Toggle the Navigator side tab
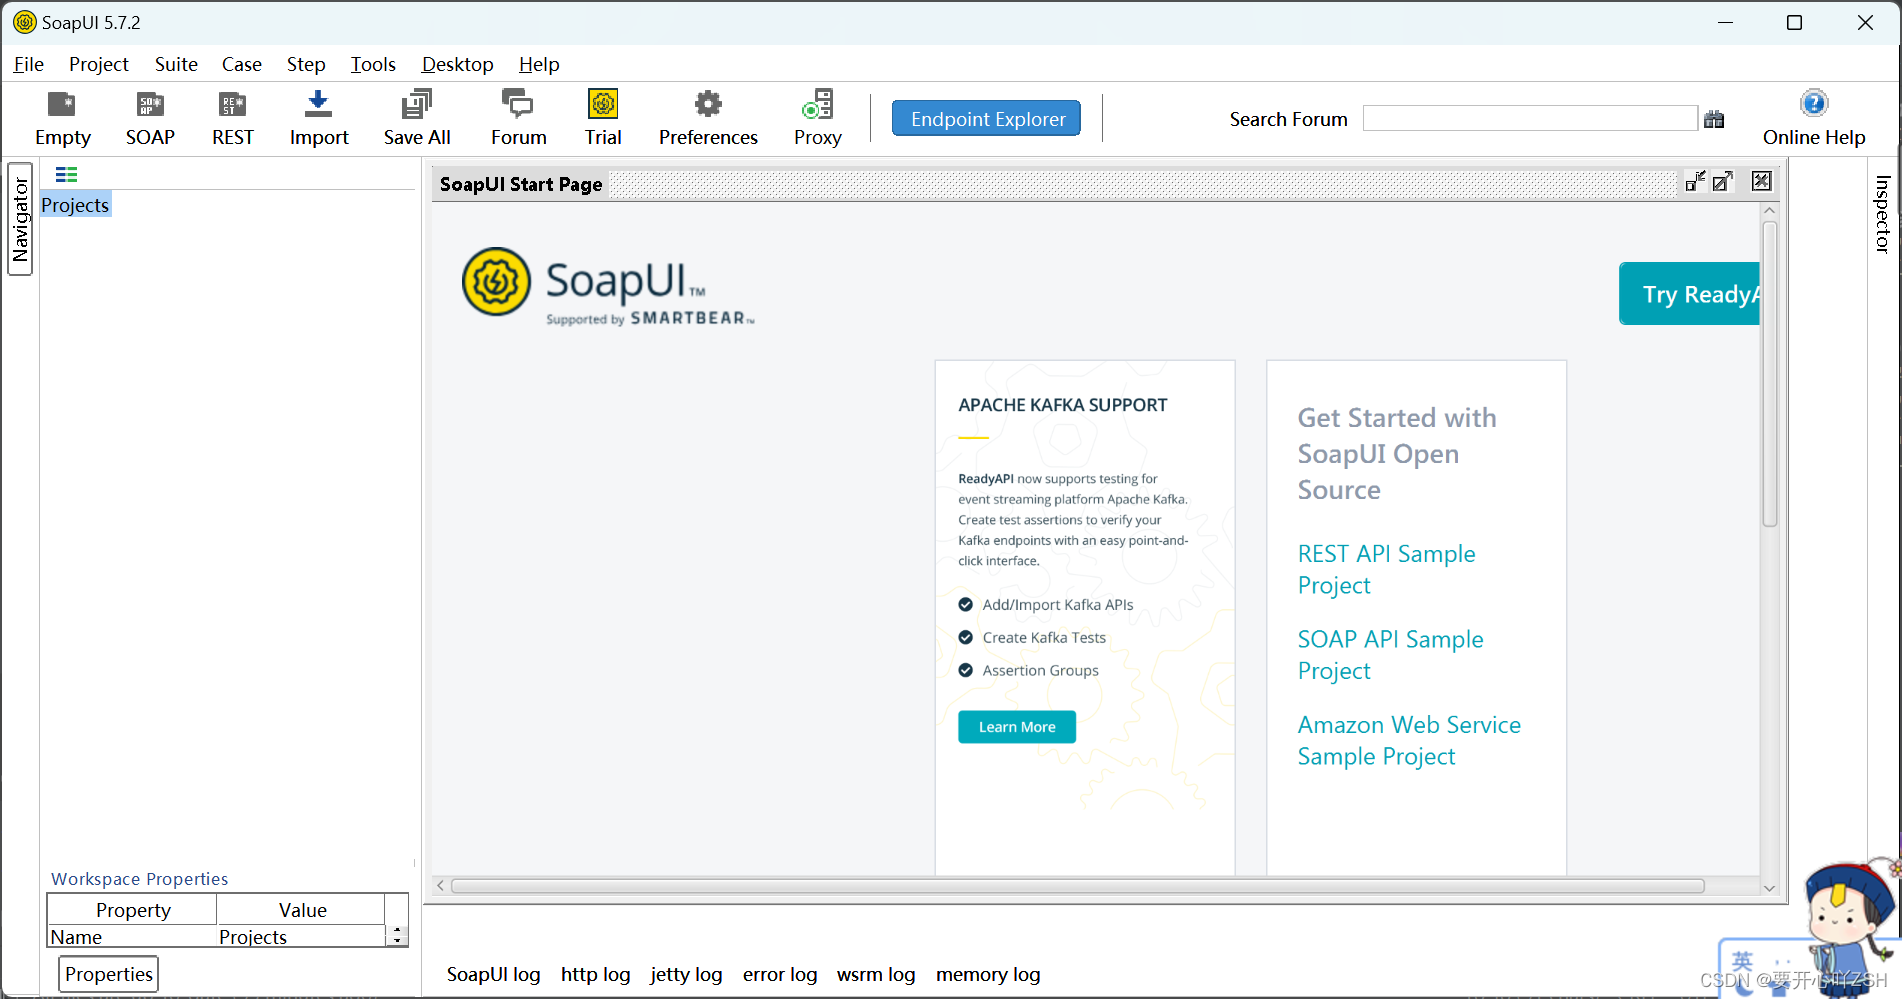The image size is (1902, 999). pyautogui.click(x=20, y=219)
